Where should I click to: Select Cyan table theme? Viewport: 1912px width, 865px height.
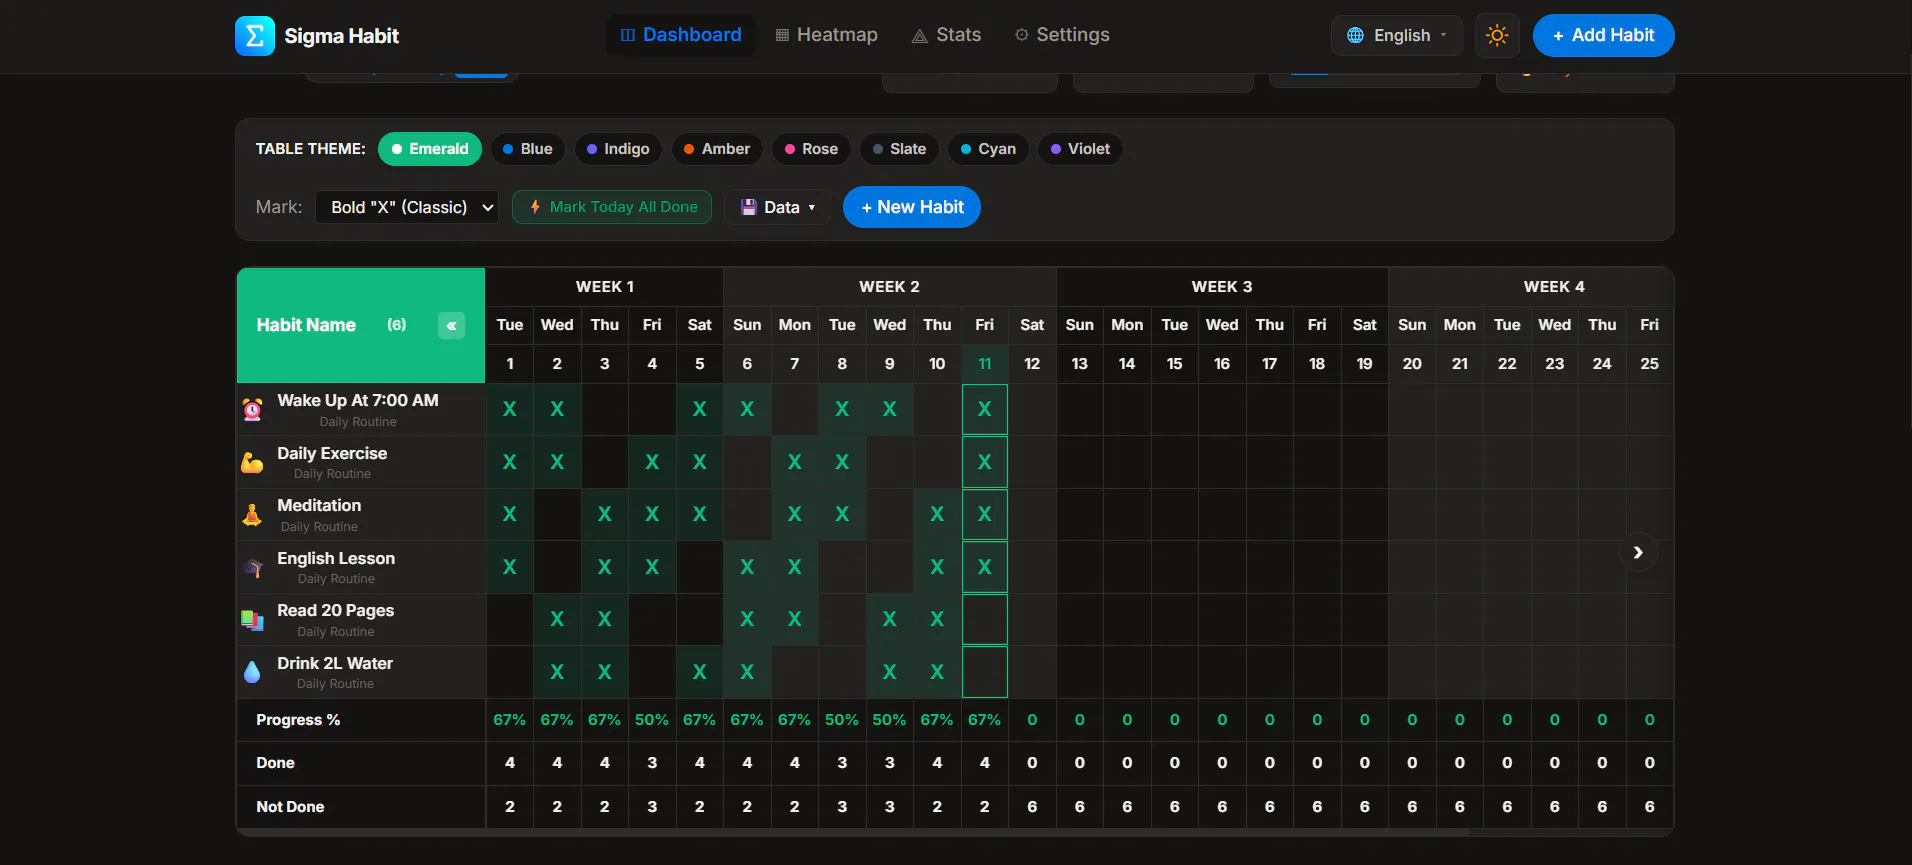click(988, 149)
